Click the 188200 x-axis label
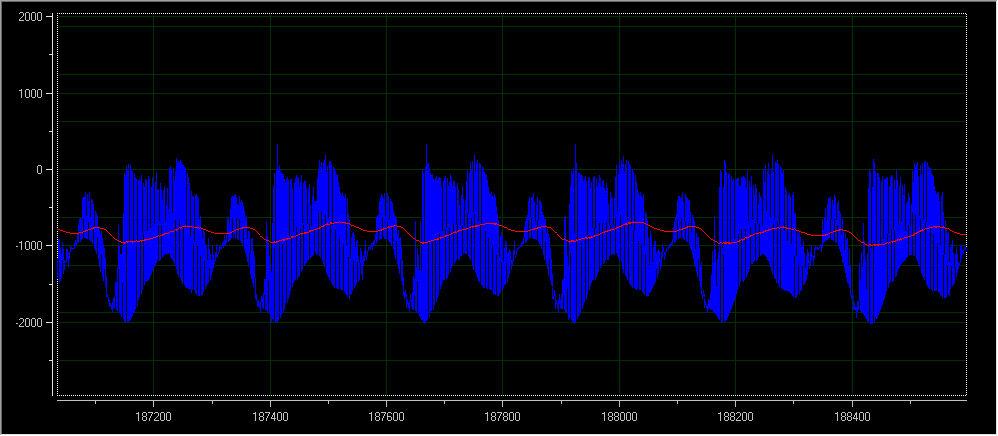This screenshot has width=998, height=436. pos(735,416)
